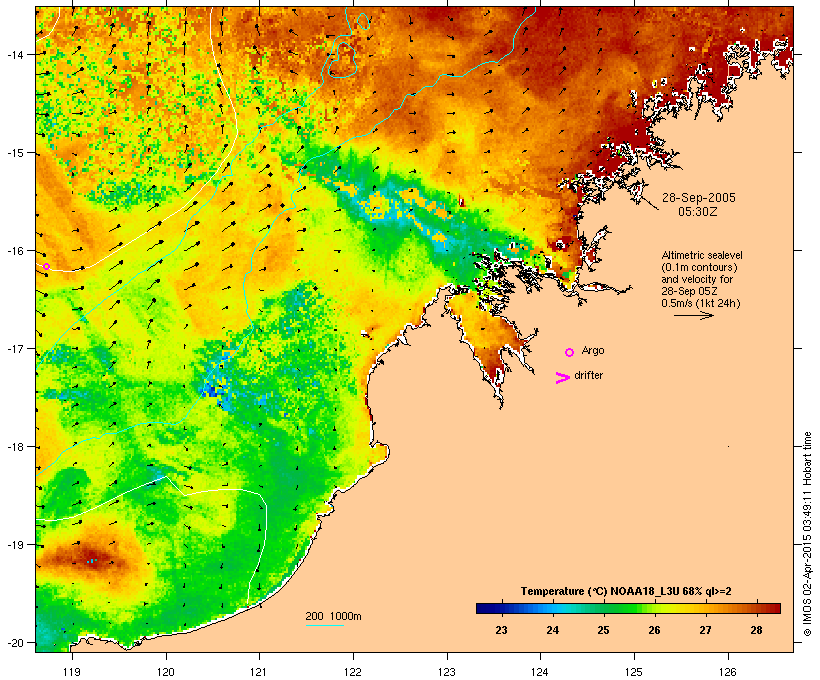This screenshot has width=820, height=680.
Task: Click longitude axis label 119
Action: [72, 672]
